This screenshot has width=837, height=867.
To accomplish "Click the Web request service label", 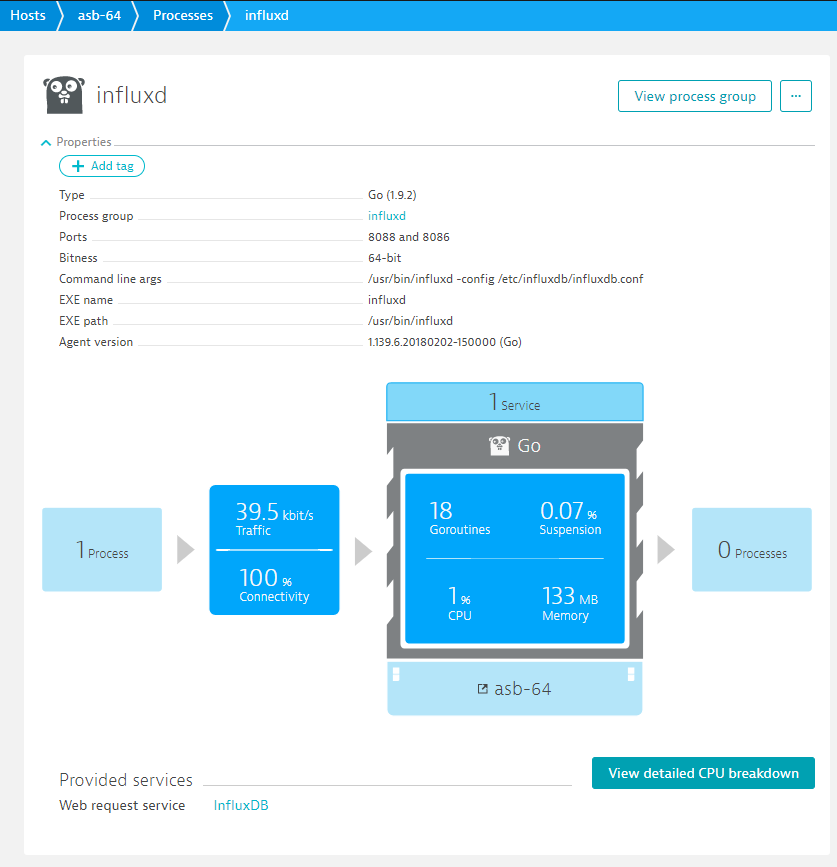I will [122, 805].
